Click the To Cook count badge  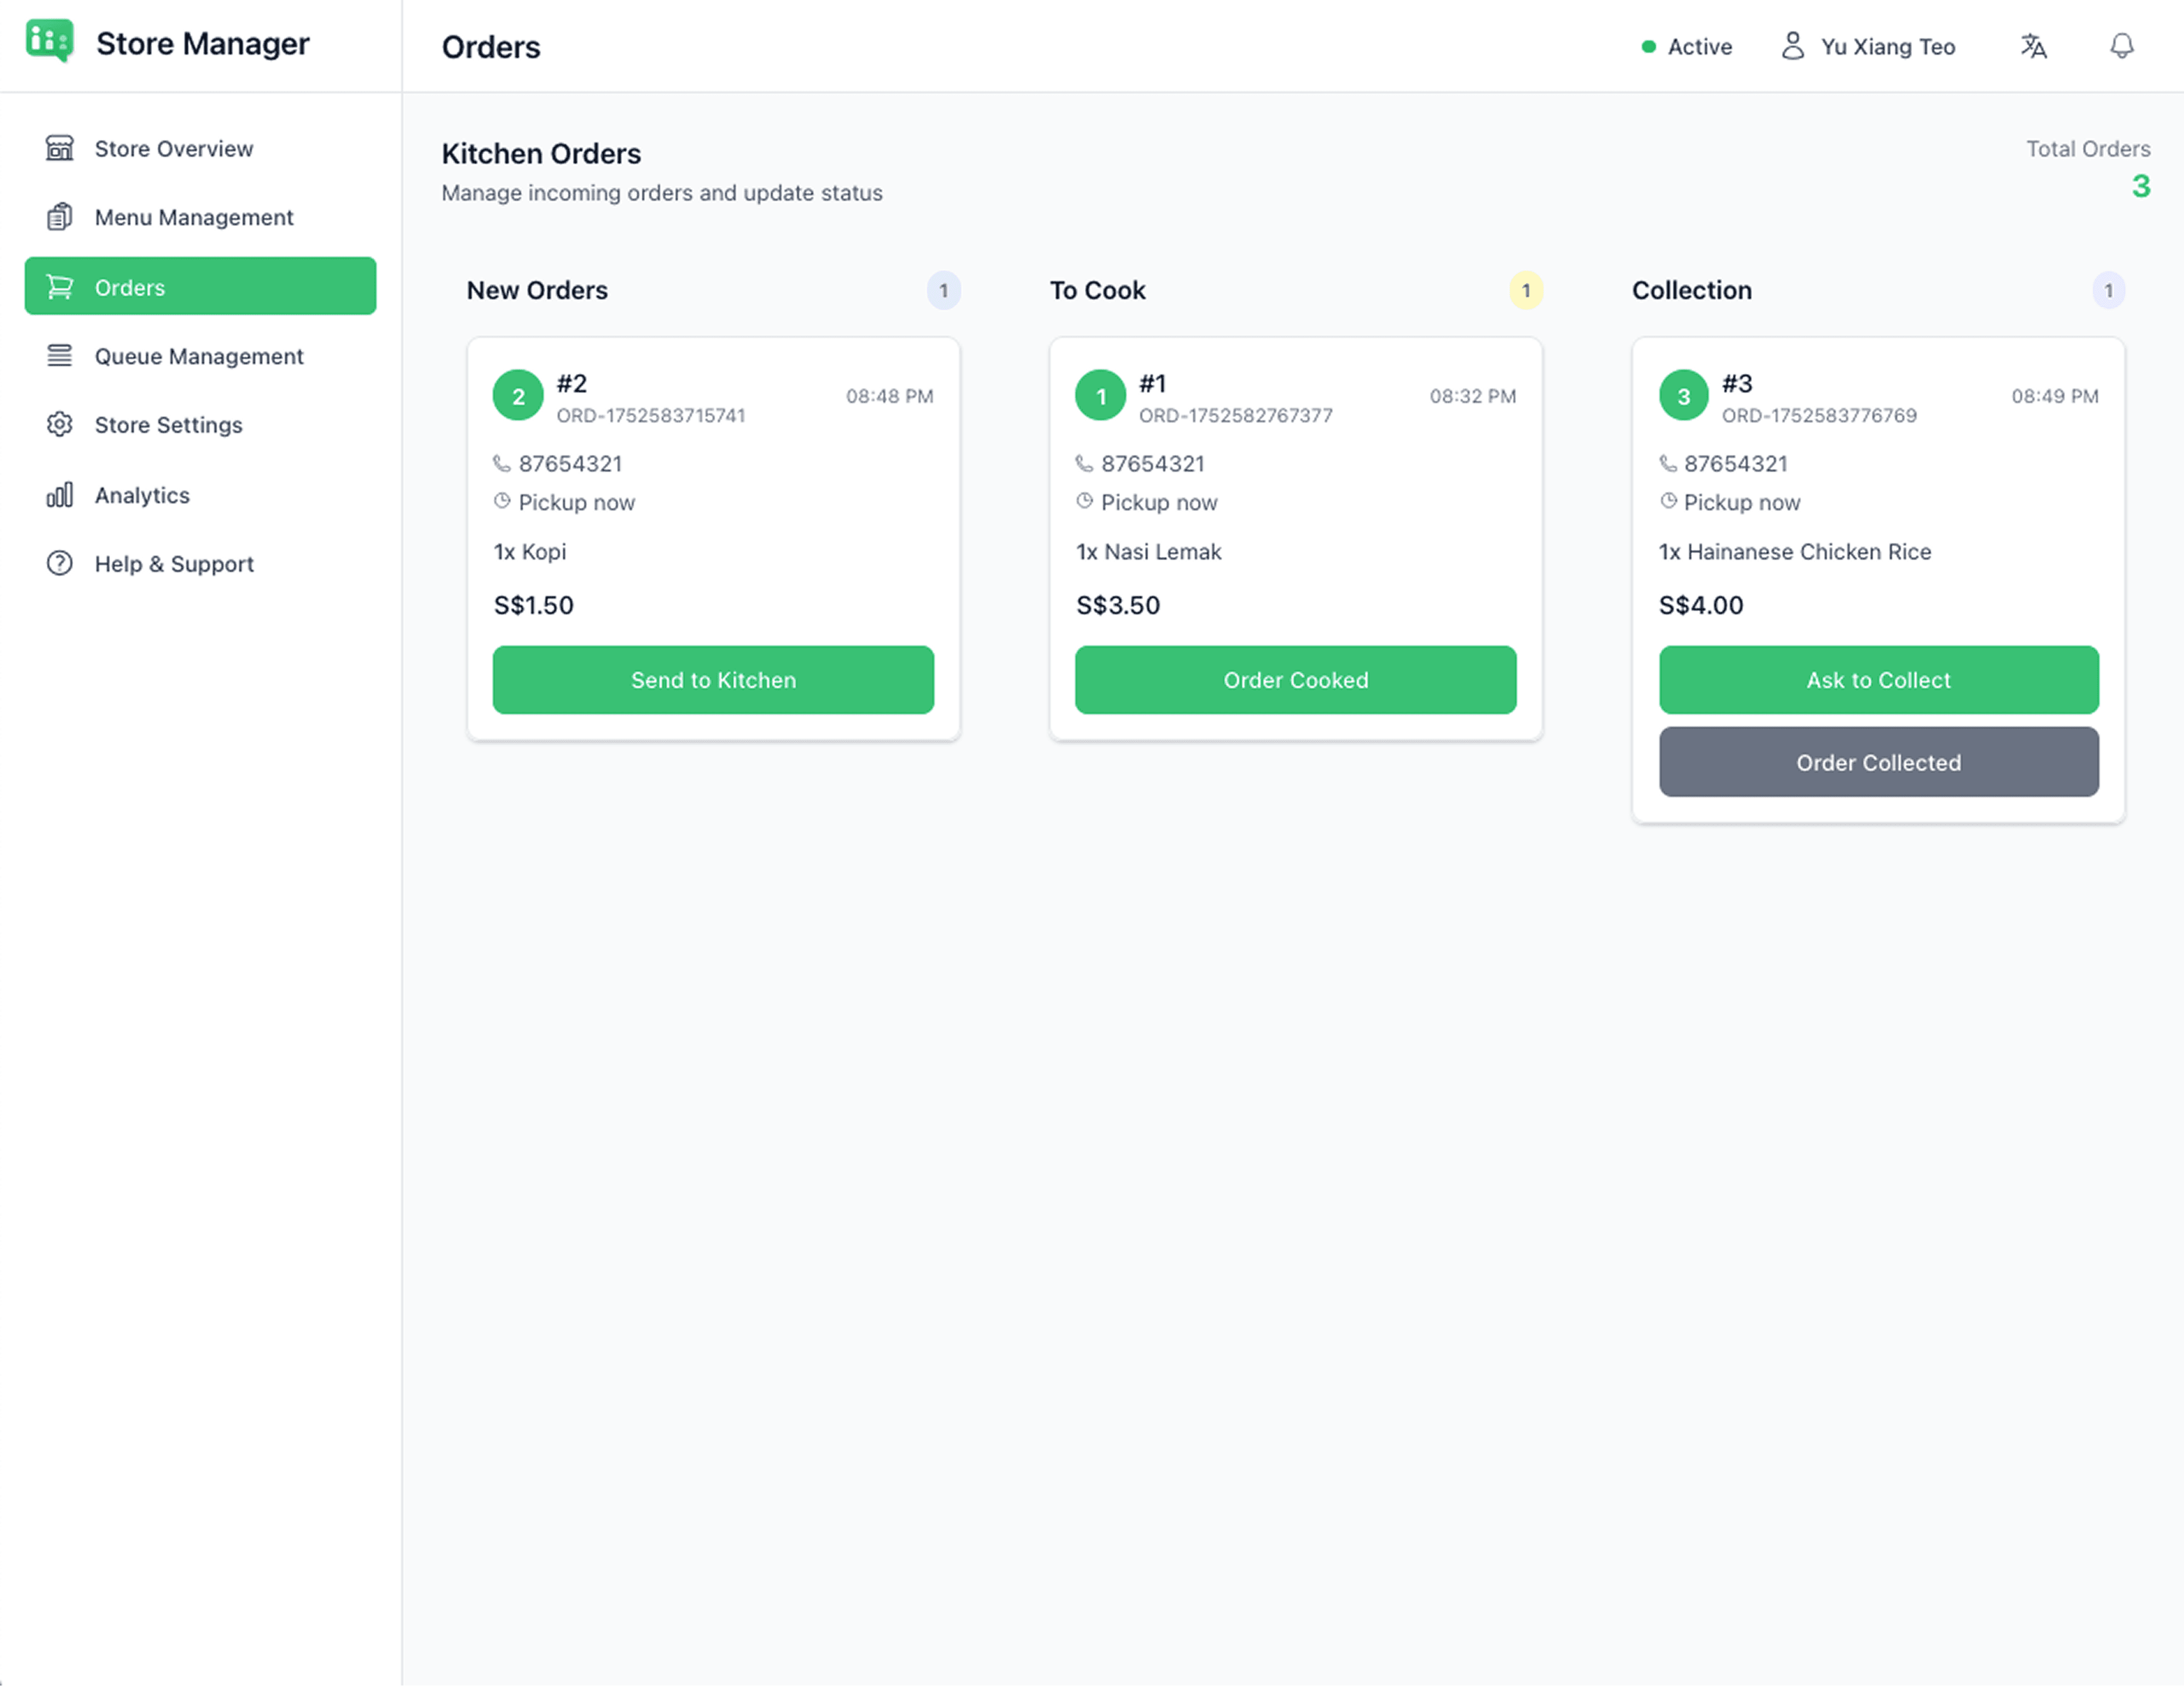(x=1525, y=290)
